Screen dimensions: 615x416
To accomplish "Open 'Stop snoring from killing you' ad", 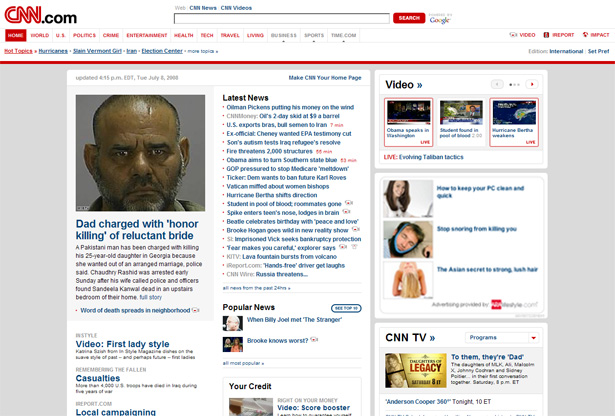I will point(477,229).
